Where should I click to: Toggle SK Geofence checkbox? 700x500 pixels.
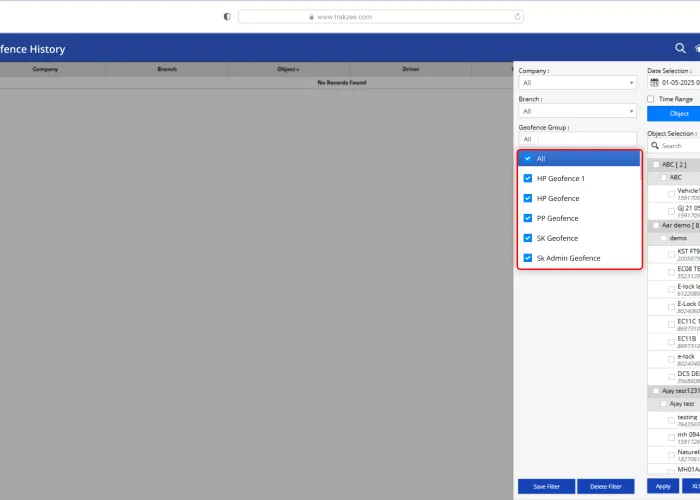click(528, 238)
